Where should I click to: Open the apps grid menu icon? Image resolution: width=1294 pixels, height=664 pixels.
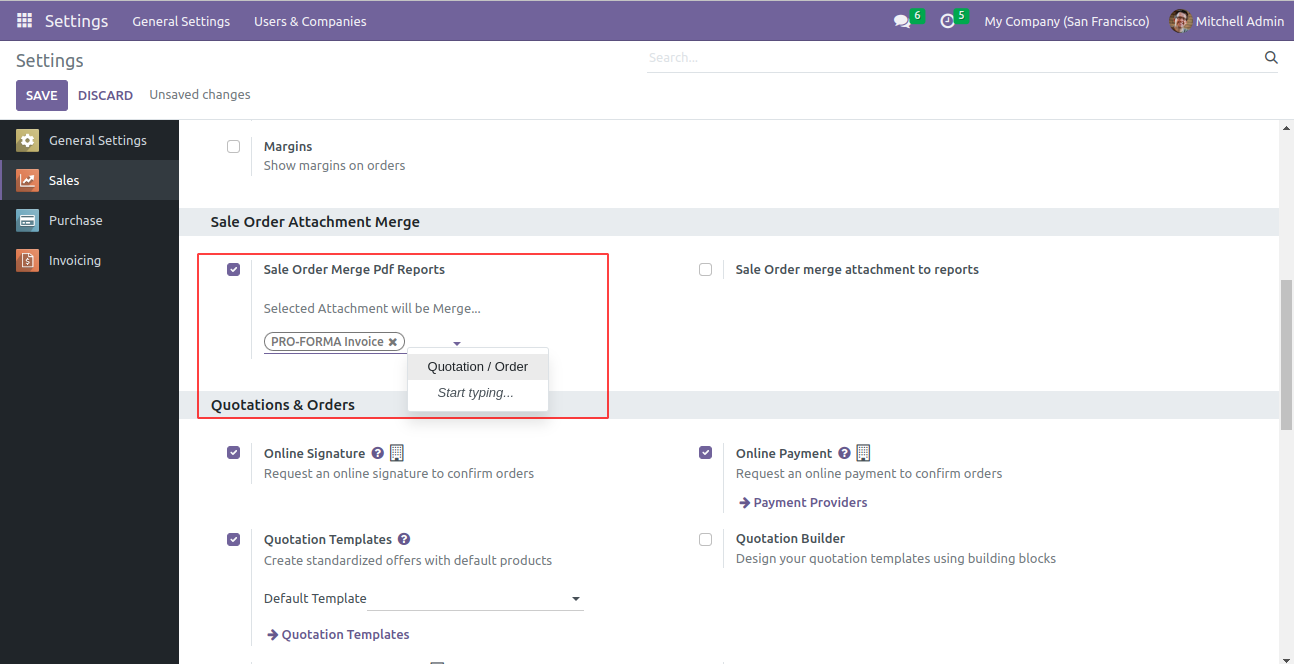point(24,21)
